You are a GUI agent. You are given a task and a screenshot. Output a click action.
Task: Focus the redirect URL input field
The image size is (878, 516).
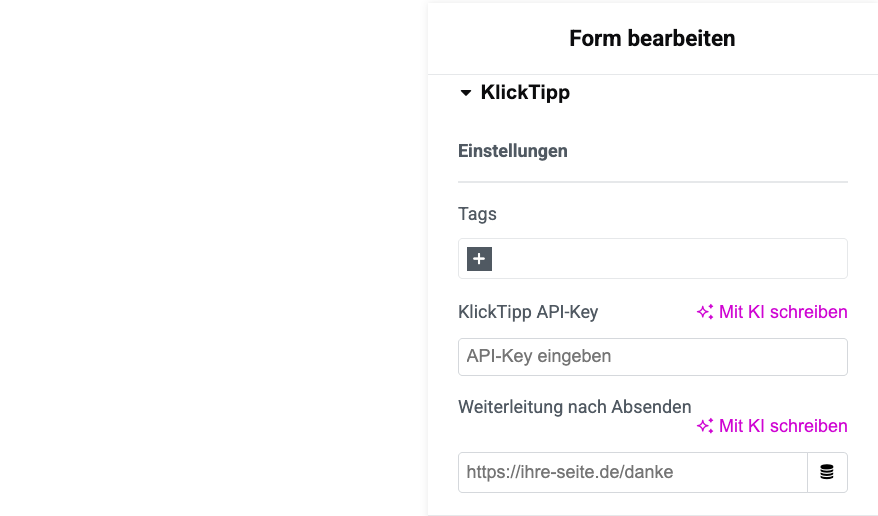632,473
